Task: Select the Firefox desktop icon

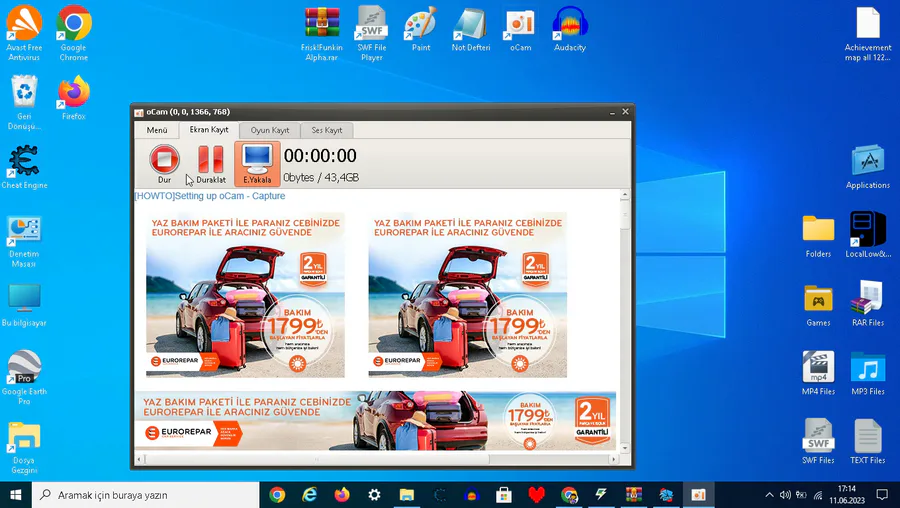Action: 73,98
